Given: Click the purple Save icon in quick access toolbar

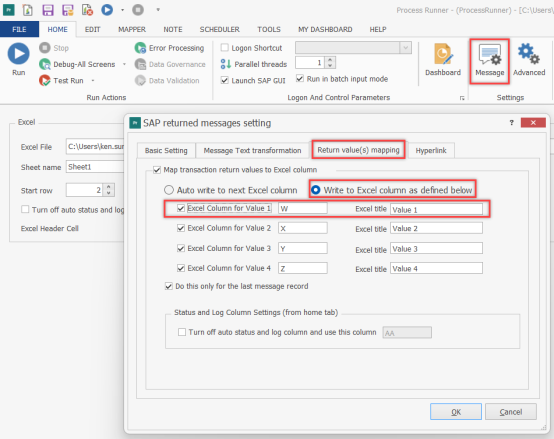Looking at the screenshot, I should coord(48,10).
